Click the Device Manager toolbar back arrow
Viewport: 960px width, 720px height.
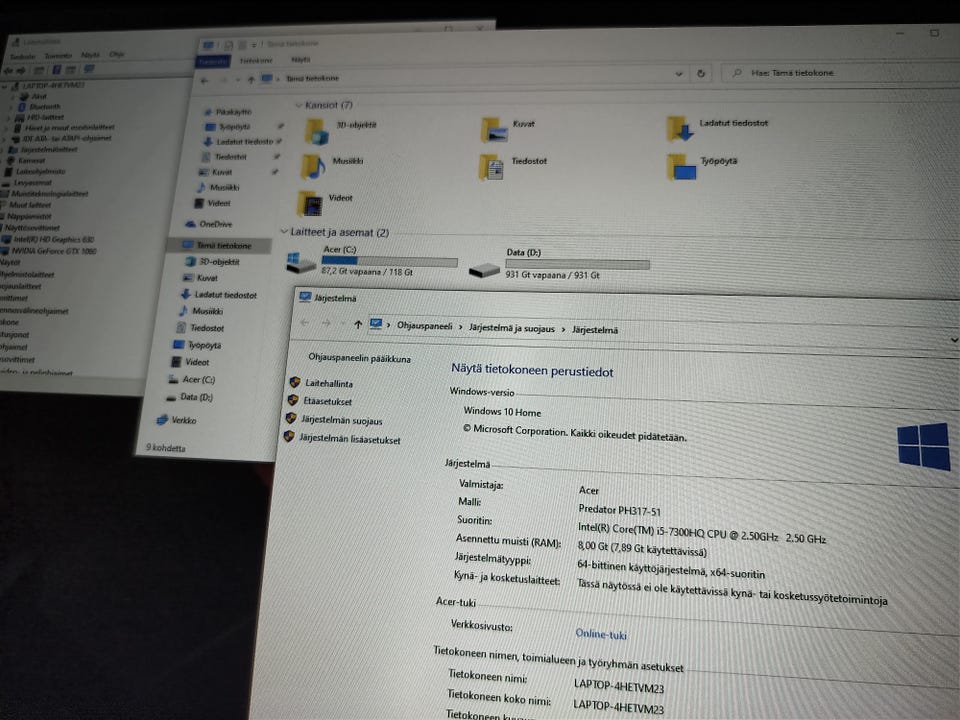tap(9, 70)
